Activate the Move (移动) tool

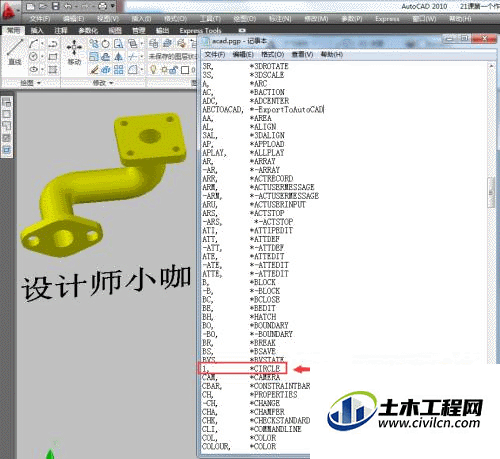point(74,52)
